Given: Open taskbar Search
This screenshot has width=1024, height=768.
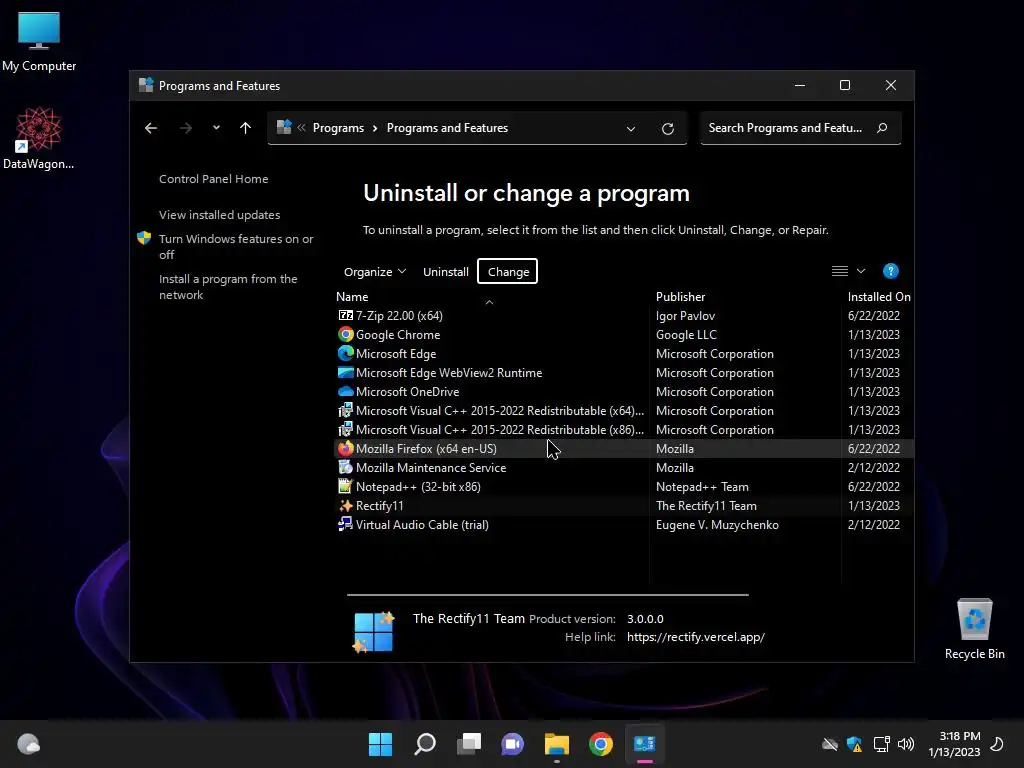Looking at the screenshot, I should [x=424, y=744].
